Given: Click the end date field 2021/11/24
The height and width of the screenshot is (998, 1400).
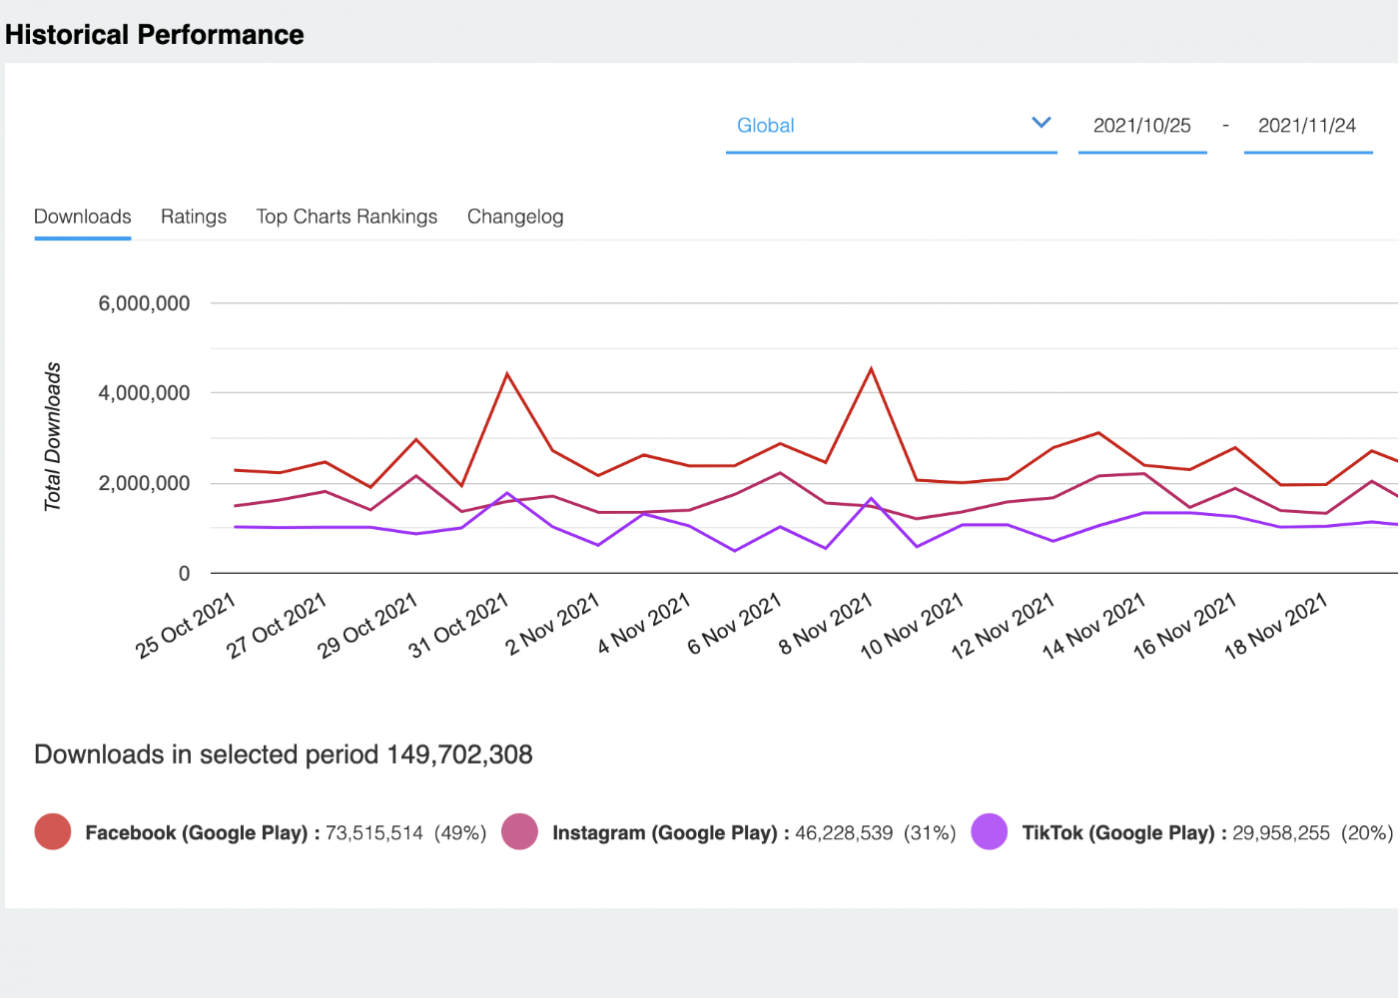Looking at the screenshot, I should [1308, 125].
